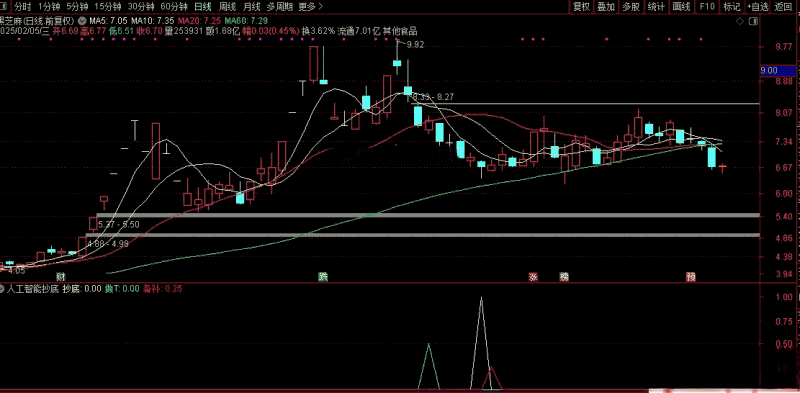Click the 涨 event marker below the chart

[534, 277]
